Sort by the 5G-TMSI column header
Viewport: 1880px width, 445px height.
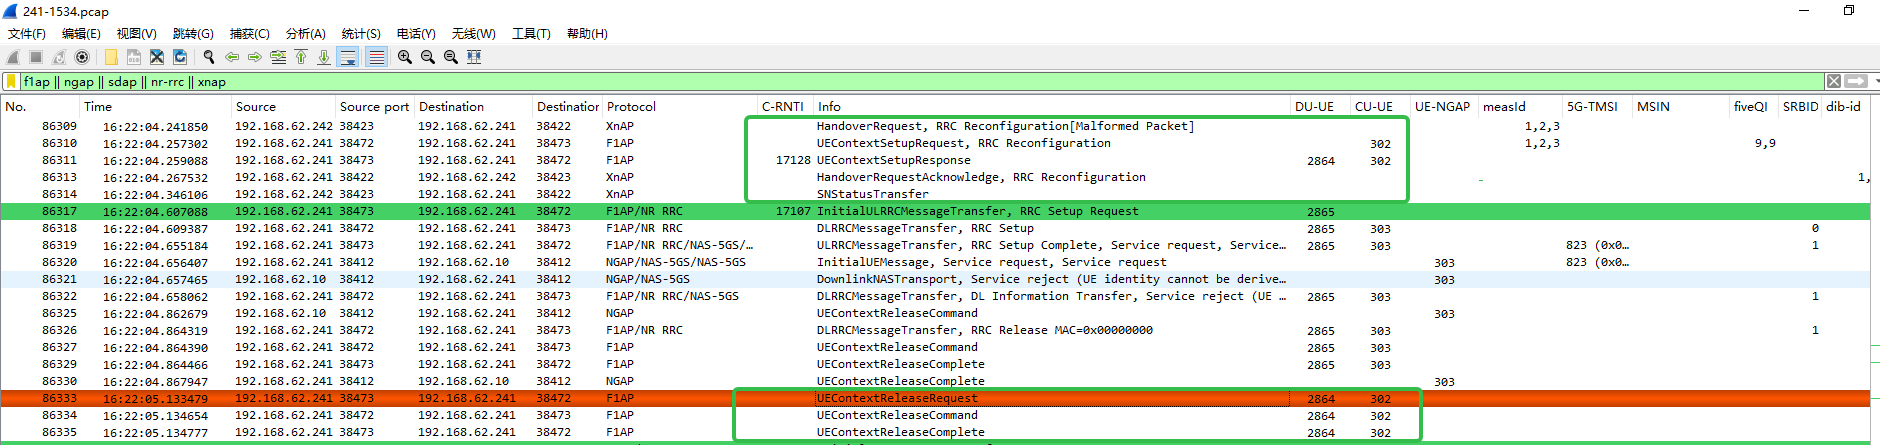click(1597, 106)
